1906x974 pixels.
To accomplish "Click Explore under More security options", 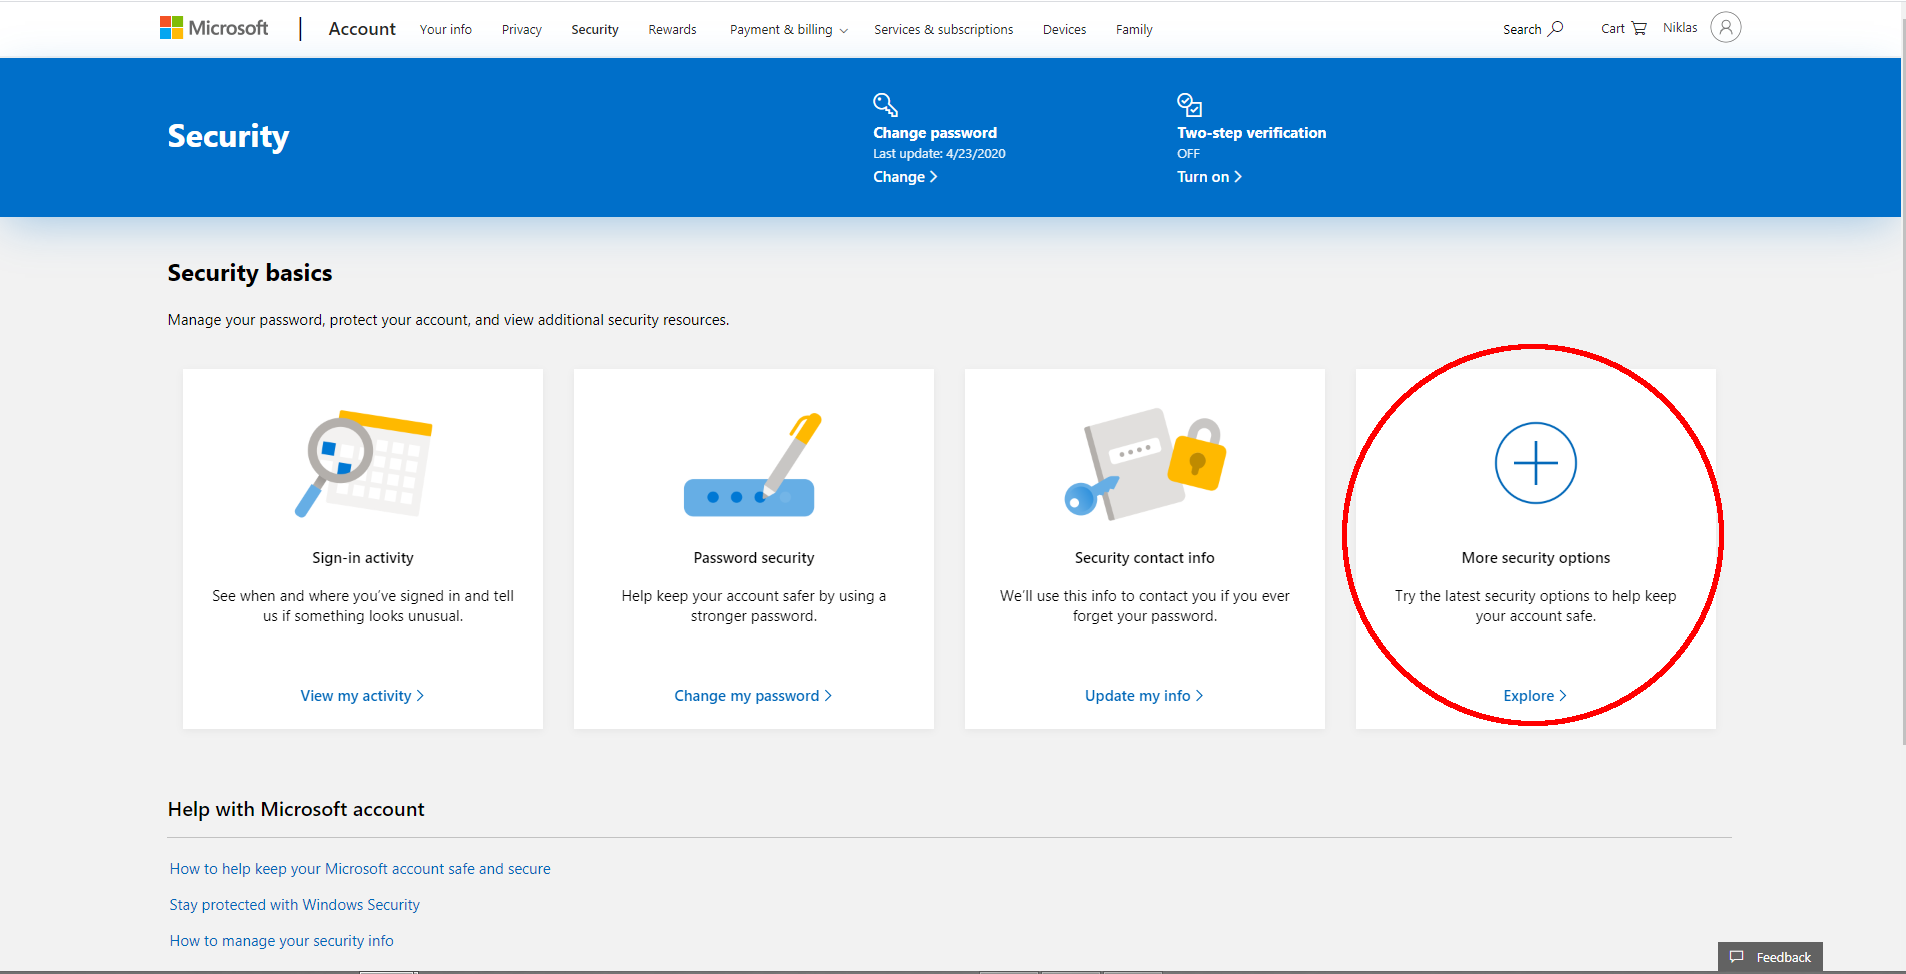I will pyautogui.click(x=1535, y=695).
